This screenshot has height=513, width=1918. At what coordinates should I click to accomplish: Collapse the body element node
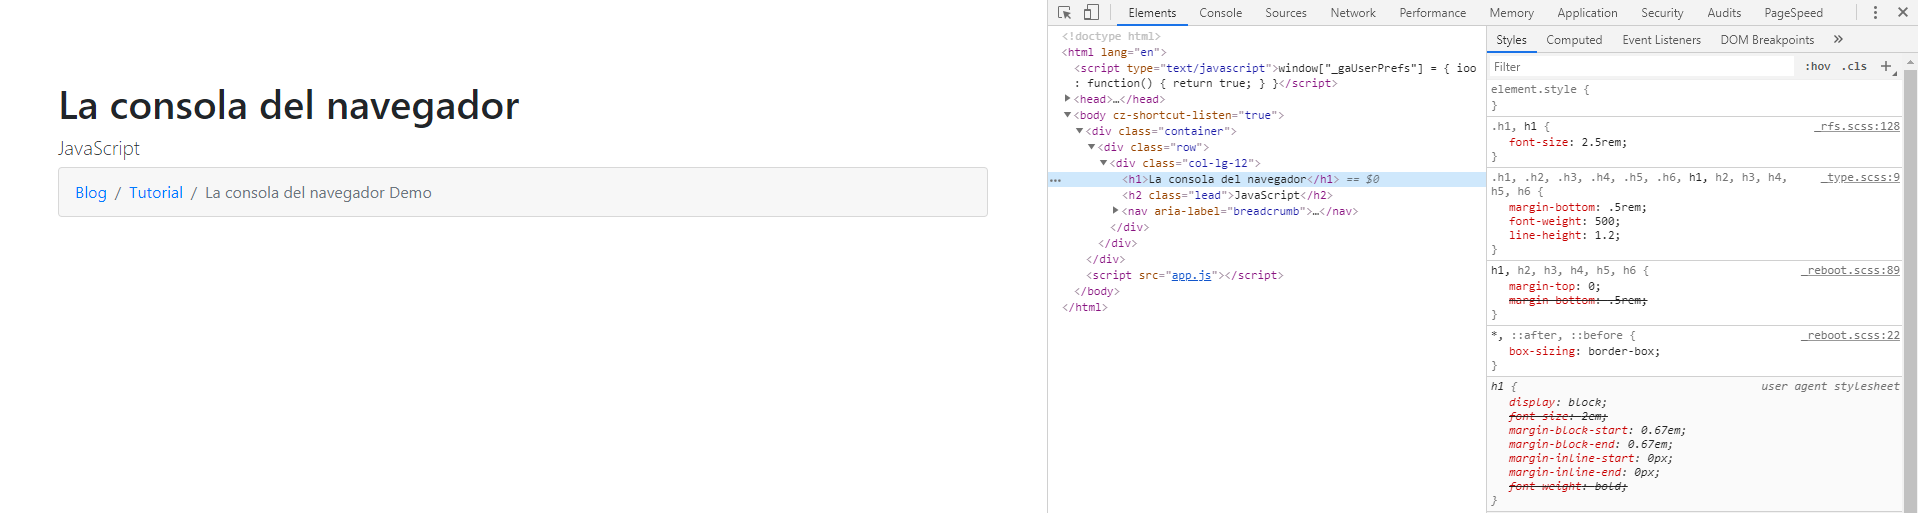[x=1068, y=115]
